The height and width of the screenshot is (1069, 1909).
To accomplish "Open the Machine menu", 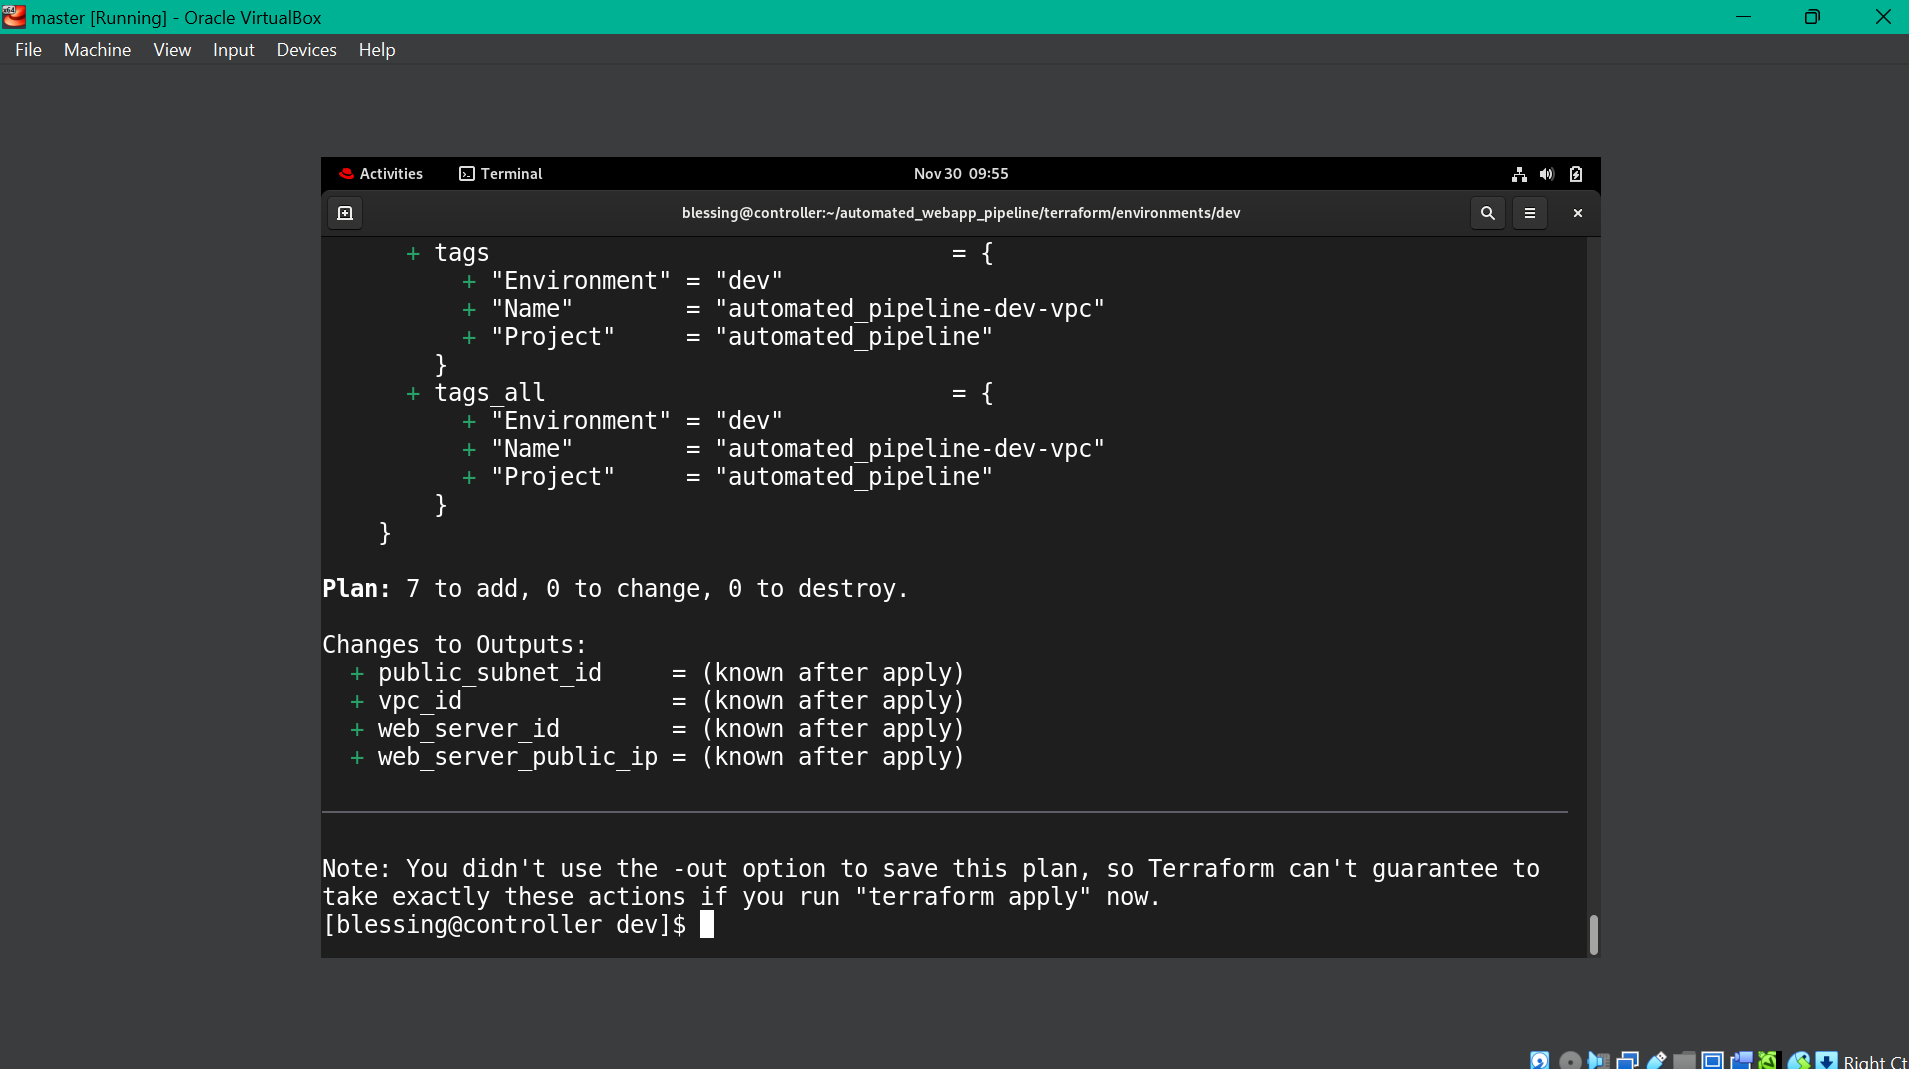I will click(97, 49).
